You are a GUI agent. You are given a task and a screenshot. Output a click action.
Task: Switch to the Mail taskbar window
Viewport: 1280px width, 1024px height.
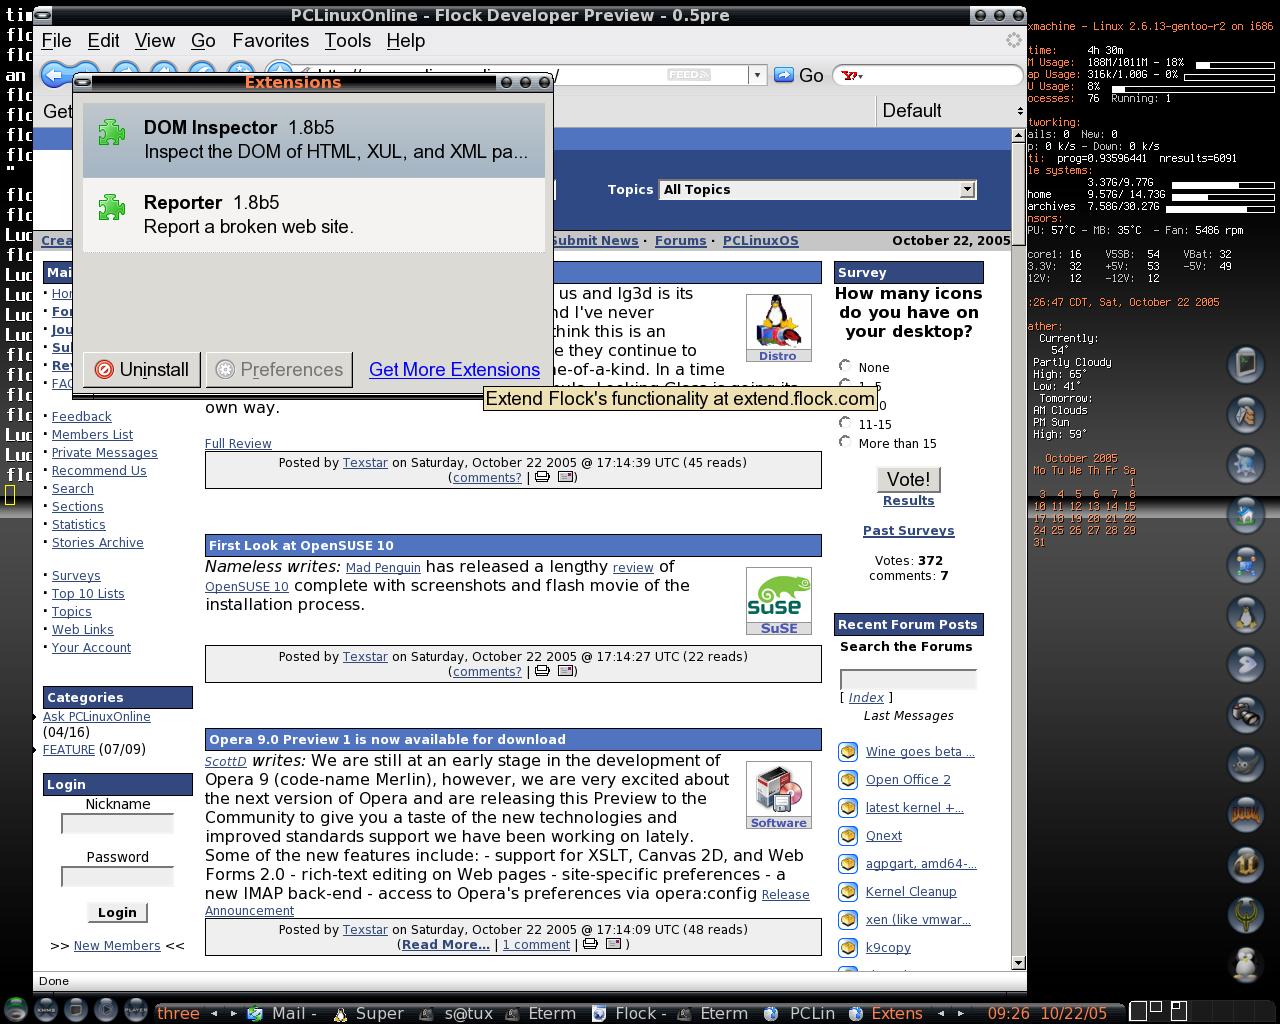point(283,1013)
